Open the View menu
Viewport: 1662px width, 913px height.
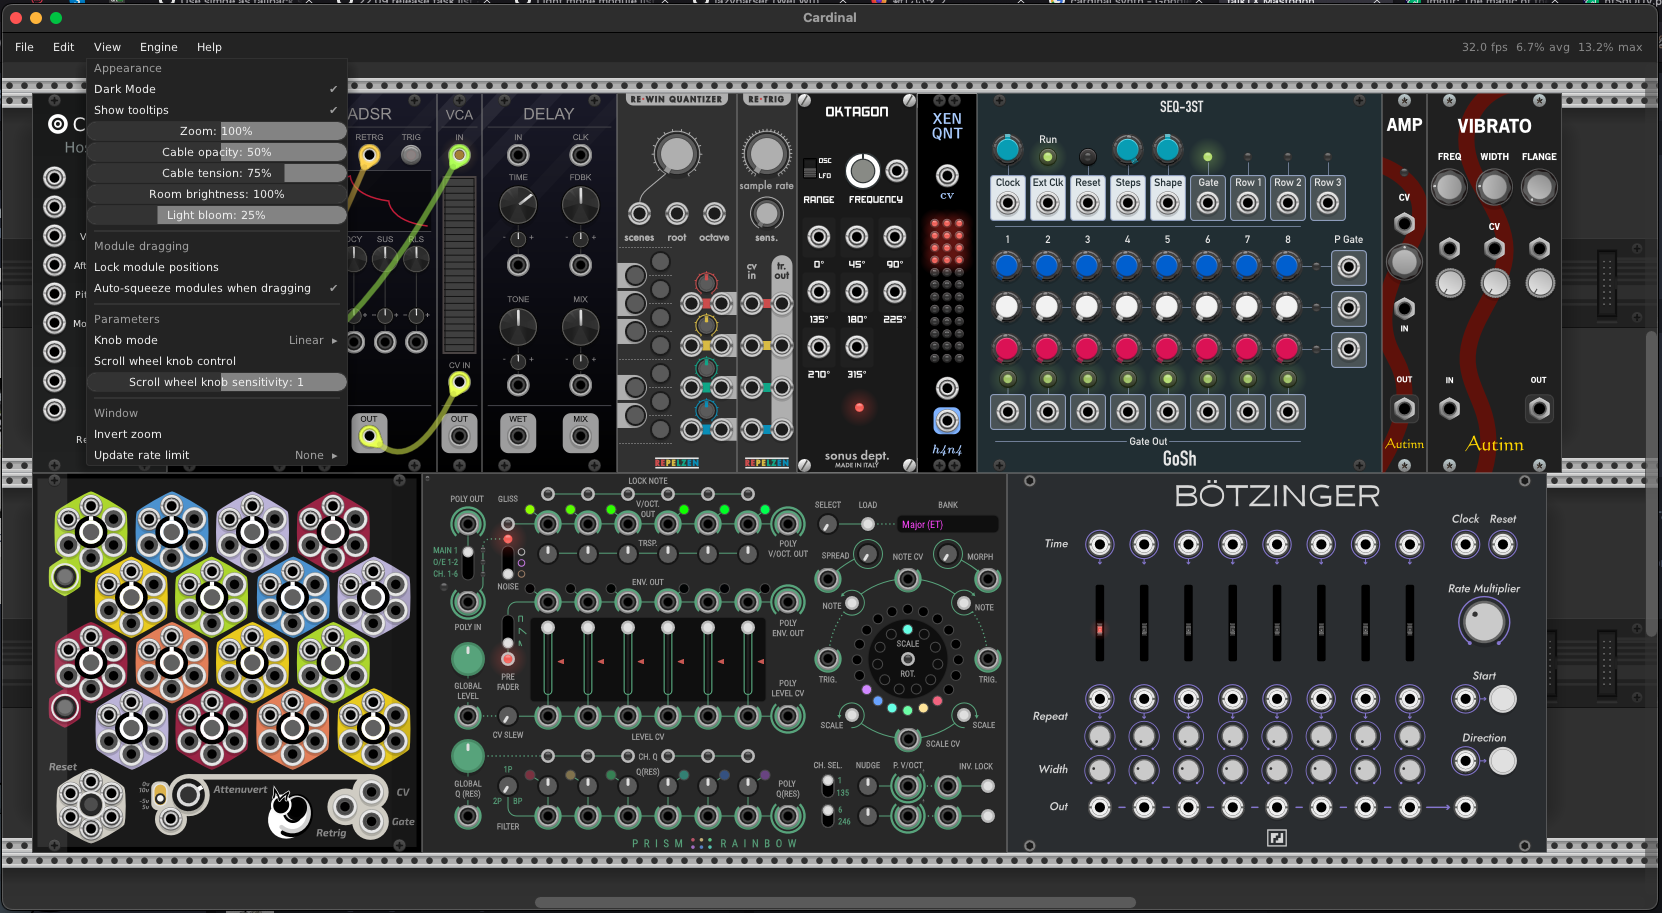coord(107,47)
